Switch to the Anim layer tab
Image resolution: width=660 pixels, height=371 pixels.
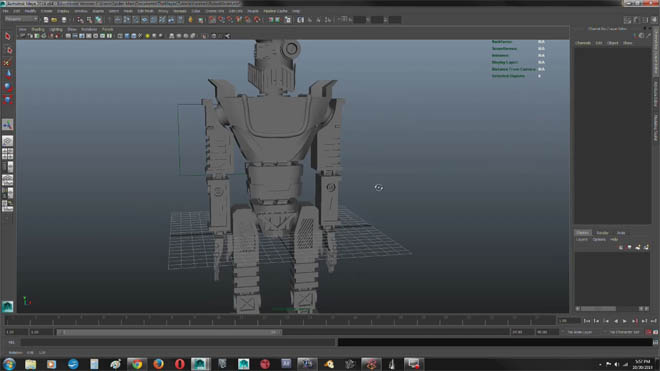click(621, 232)
